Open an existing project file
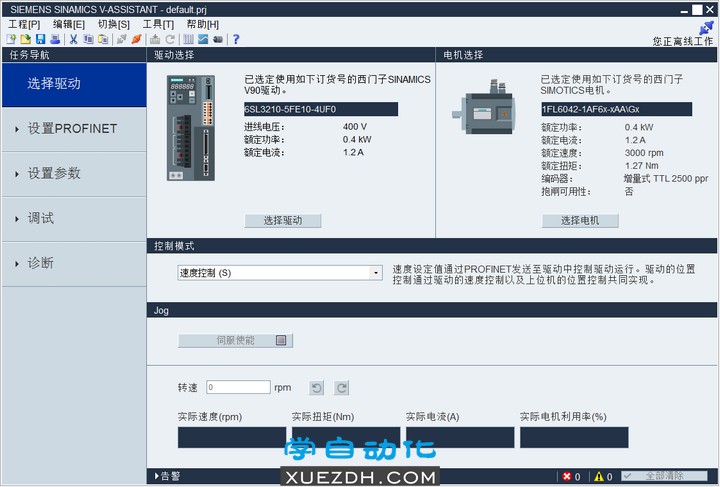The width and height of the screenshot is (720, 487). tap(26, 39)
